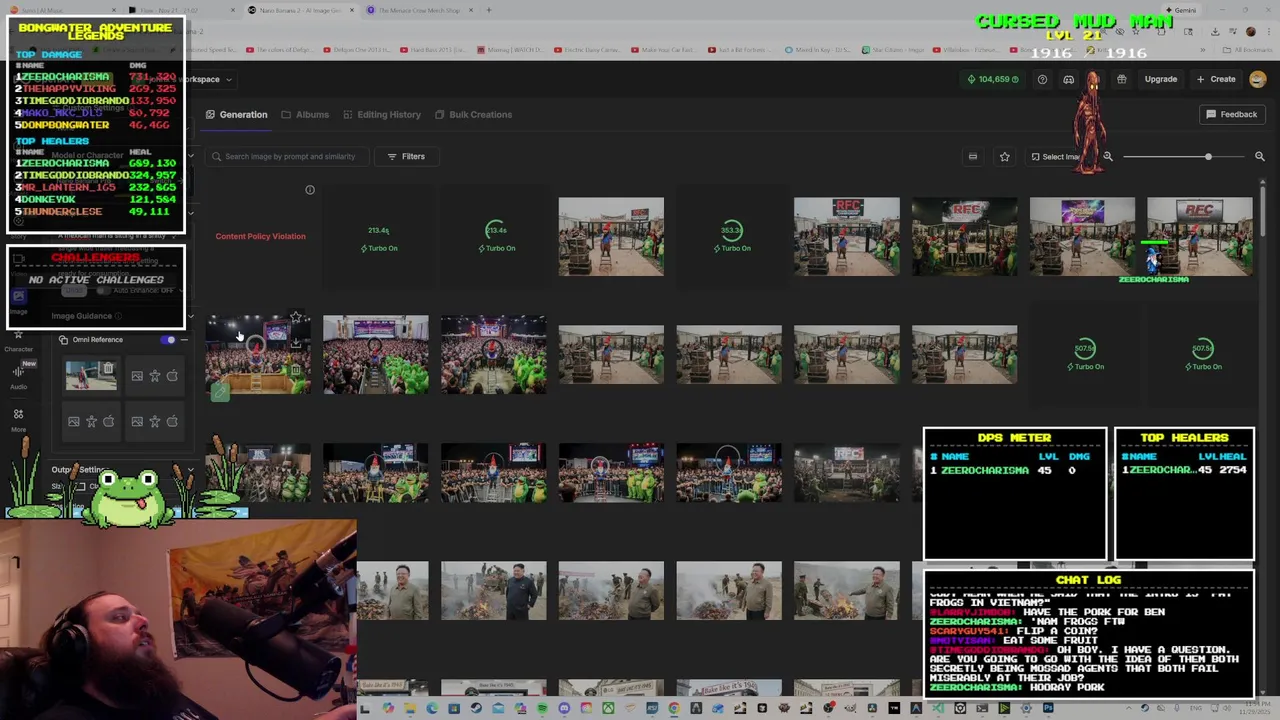Open the Filters dropdown
This screenshot has height=720, width=1280.
[406, 156]
